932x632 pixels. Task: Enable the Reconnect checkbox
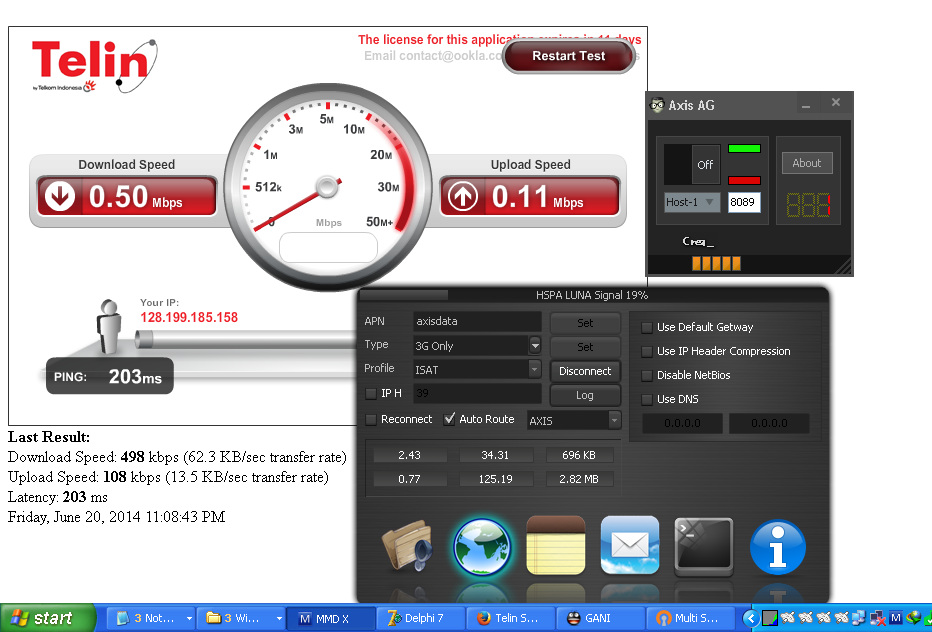[371, 420]
